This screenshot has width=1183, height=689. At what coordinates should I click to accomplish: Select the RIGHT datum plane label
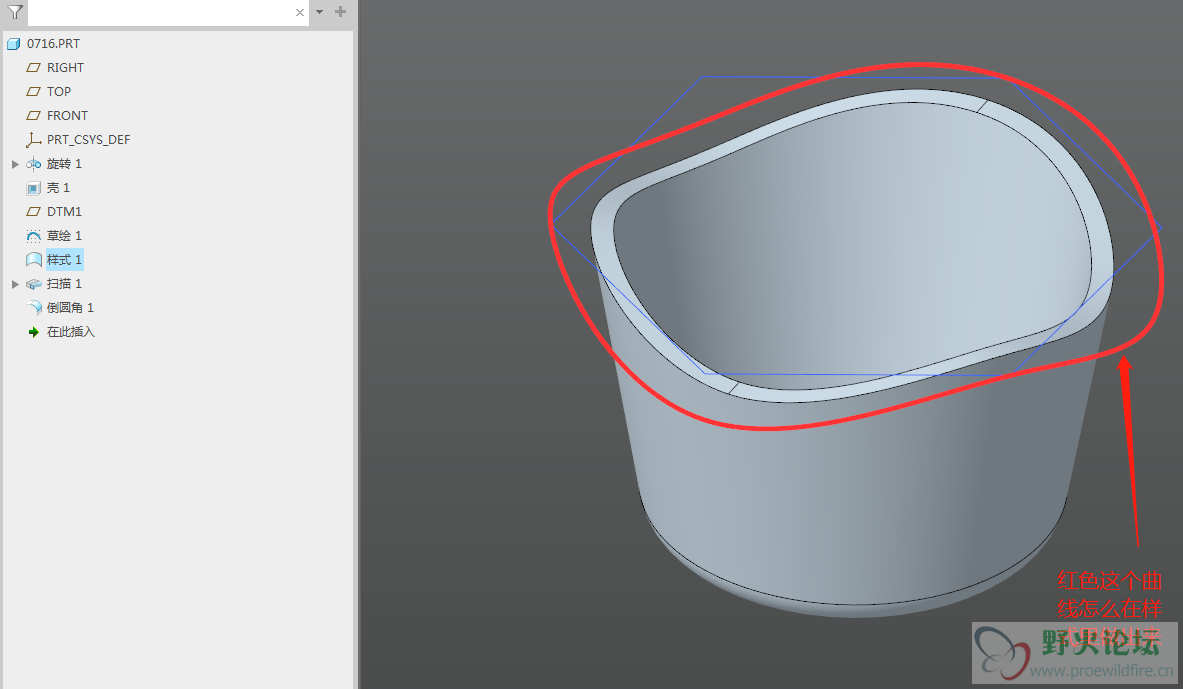(x=66, y=68)
